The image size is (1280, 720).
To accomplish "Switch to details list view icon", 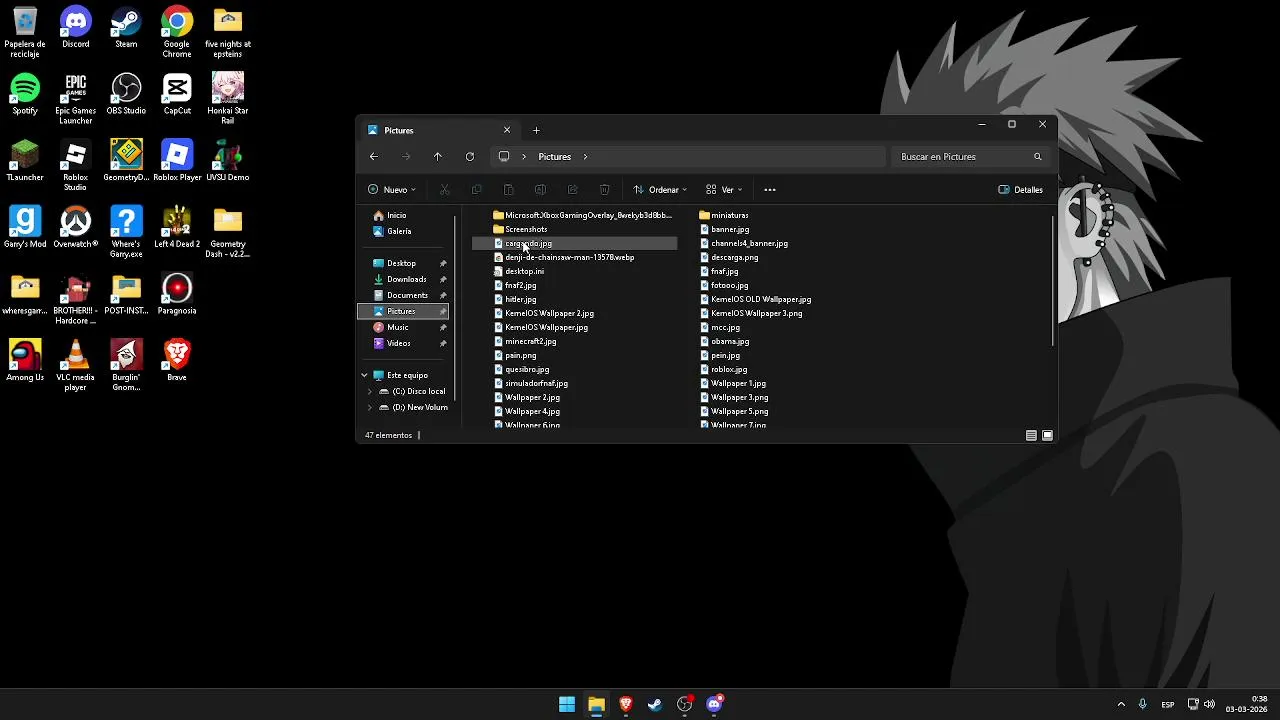I will pos(1031,436).
